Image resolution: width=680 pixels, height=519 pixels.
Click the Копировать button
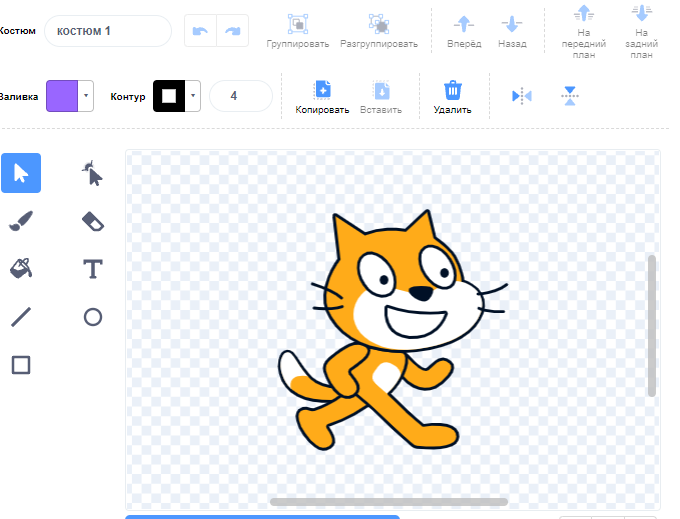click(x=322, y=96)
